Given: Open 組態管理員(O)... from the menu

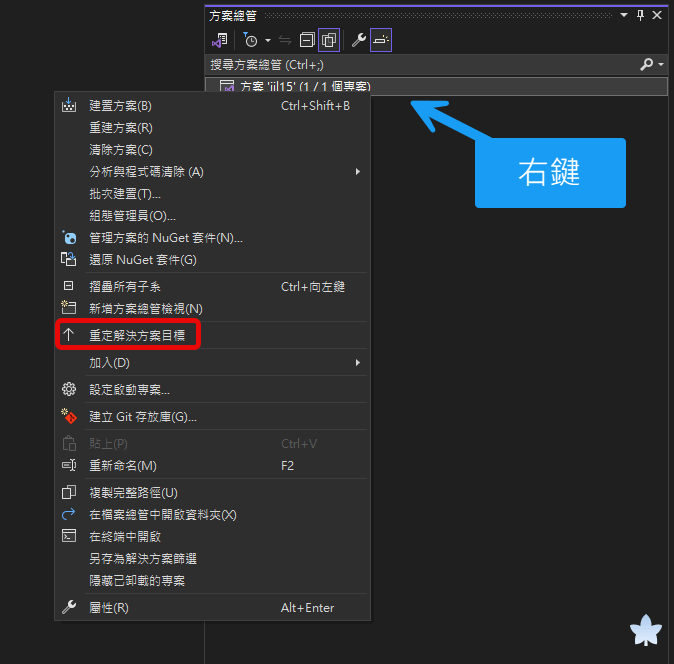Looking at the screenshot, I should click(132, 216).
